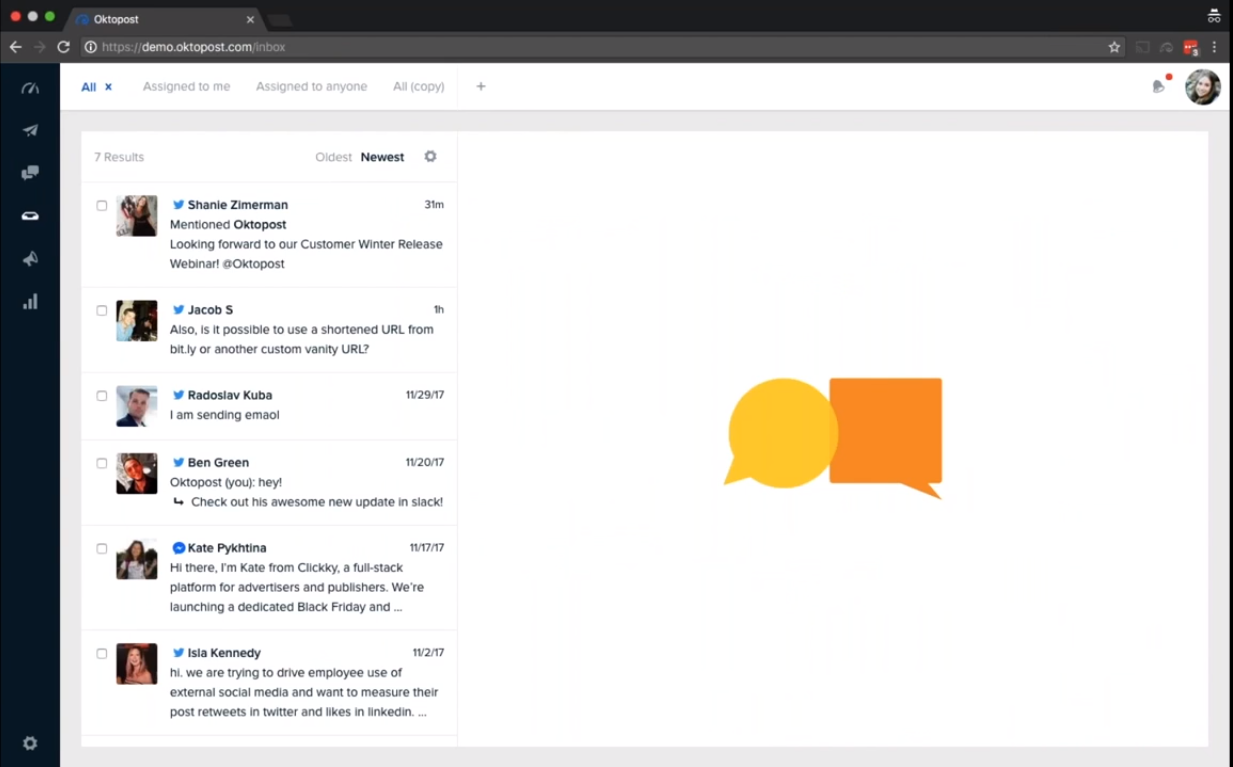Open the megaphone advocacy icon
Image resolution: width=1233 pixels, height=767 pixels.
(x=30, y=259)
